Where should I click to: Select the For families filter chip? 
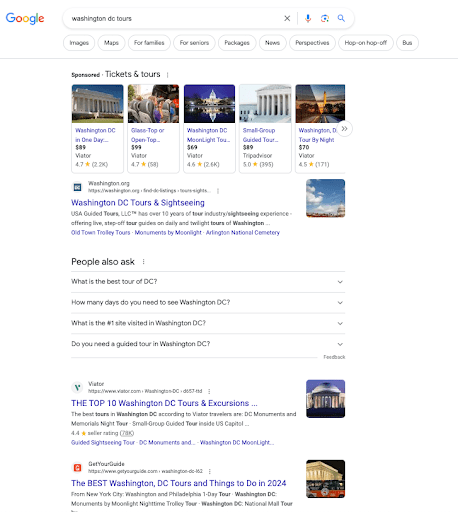149,43
